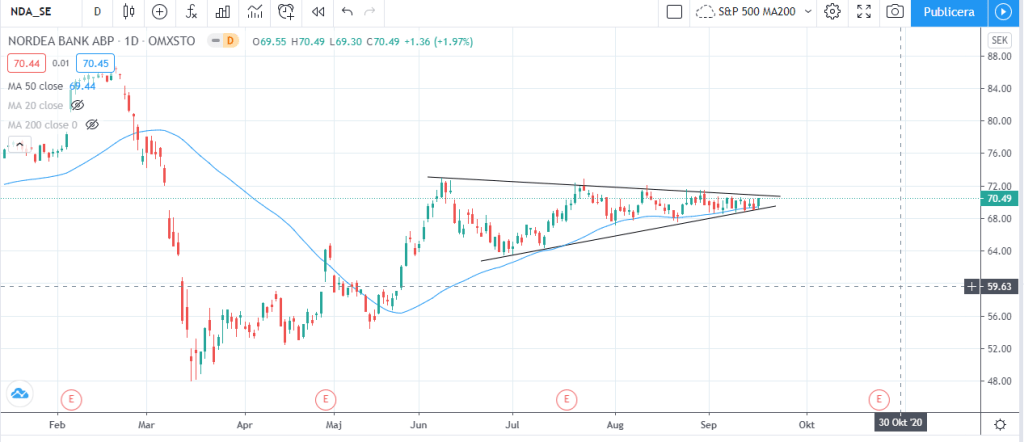This screenshot has width=1024, height=442.
Task: Open the D timeframe interval selector
Action: tap(96, 12)
